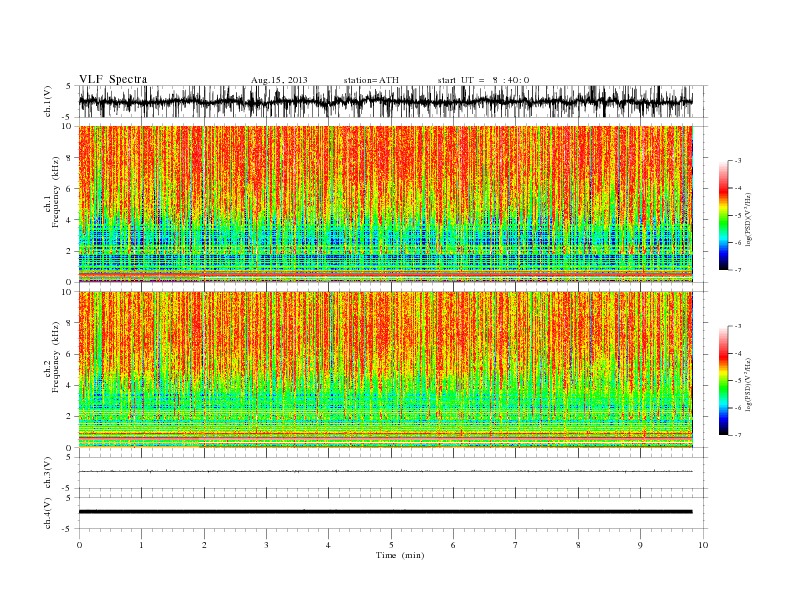Click the "-7" tick on ch.1 colorbar
This screenshot has width=792, height=612.
tap(736, 270)
